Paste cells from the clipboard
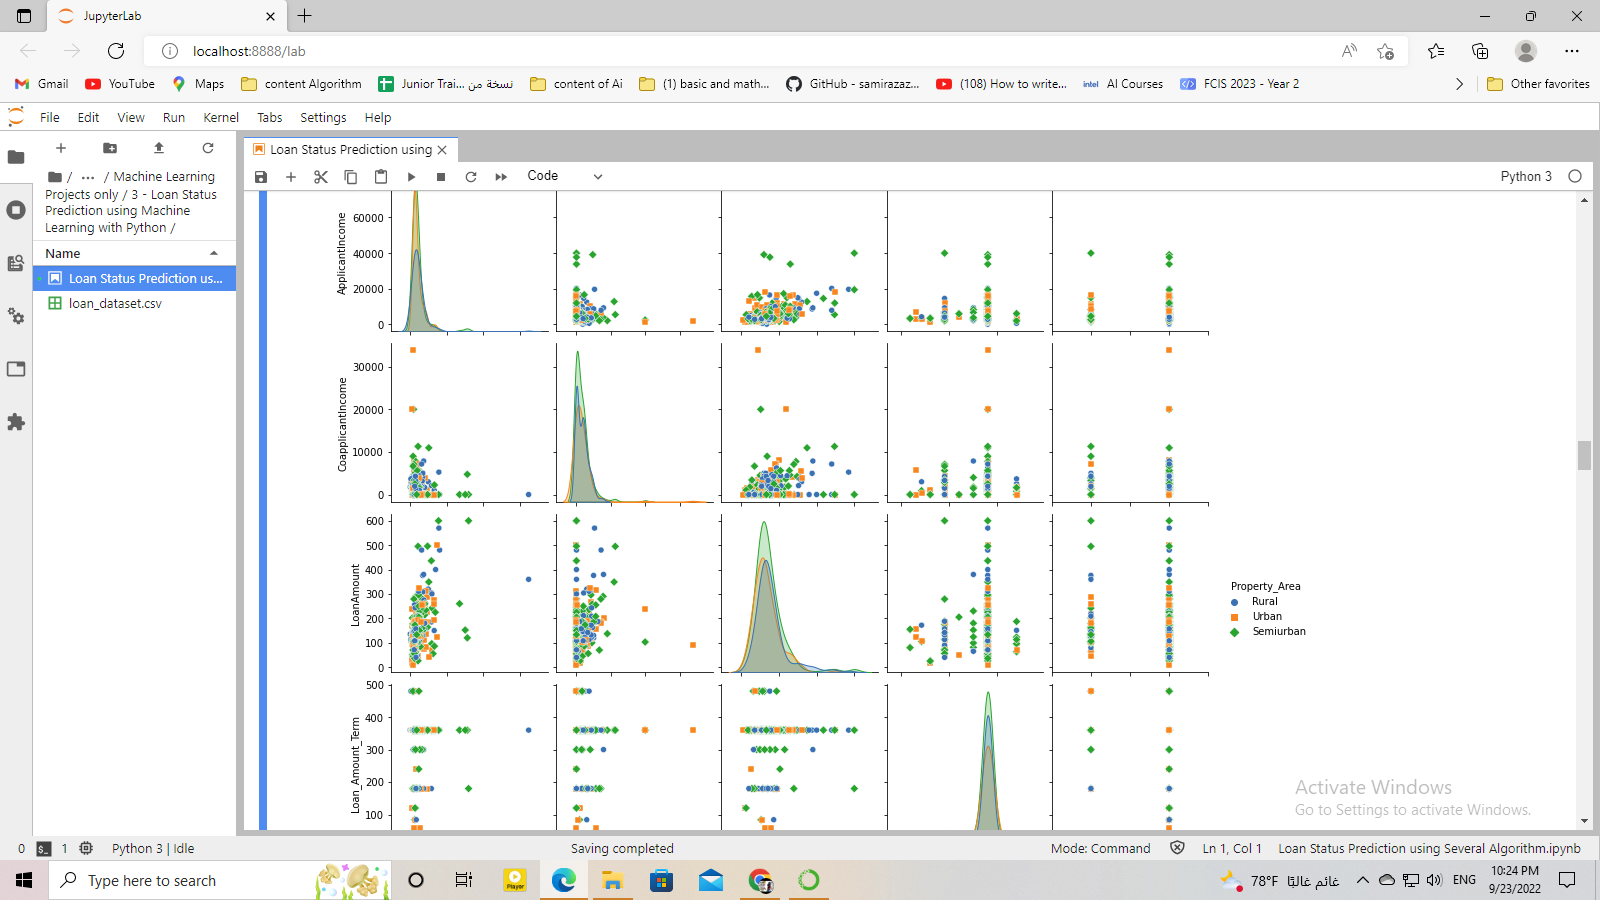The height and width of the screenshot is (900, 1600). point(381,176)
